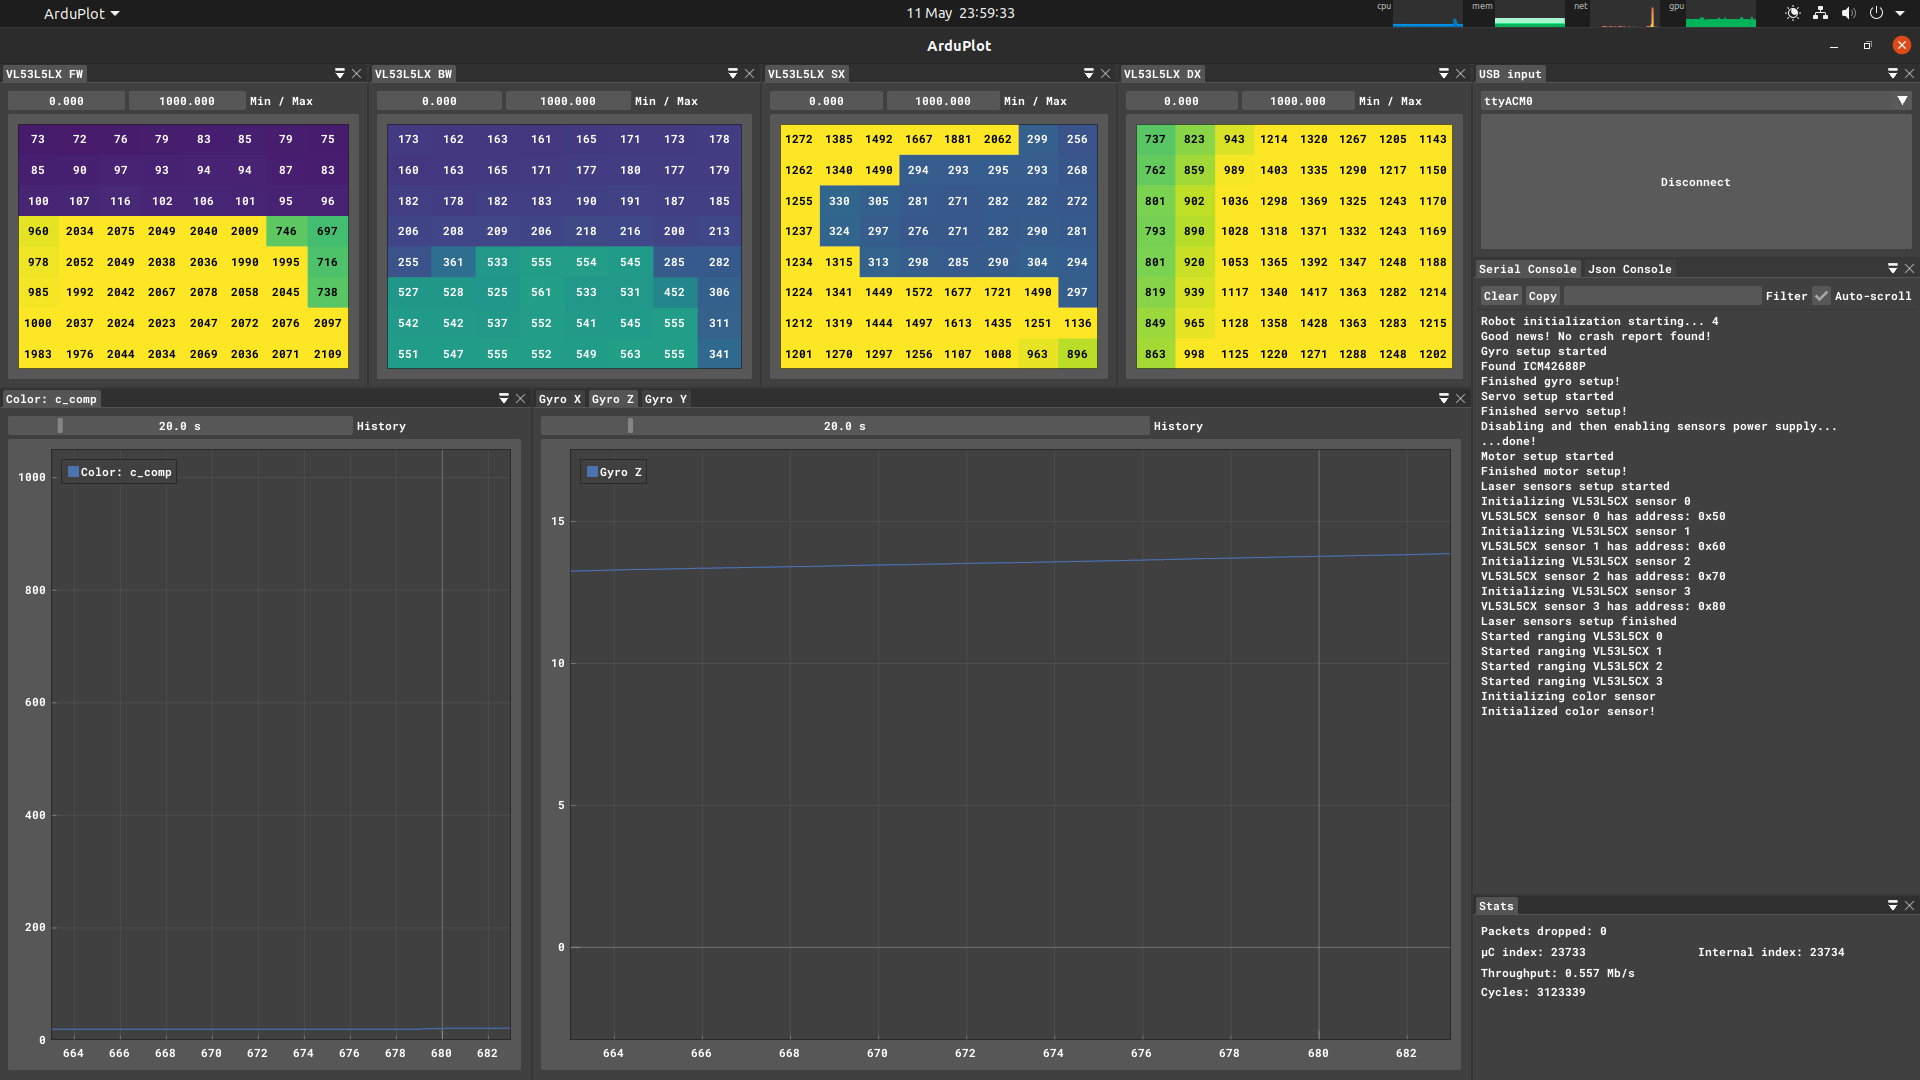Open the Gyro plot panel options triangle icon
The image size is (1920, 1080).
(x=1443, y=399)
